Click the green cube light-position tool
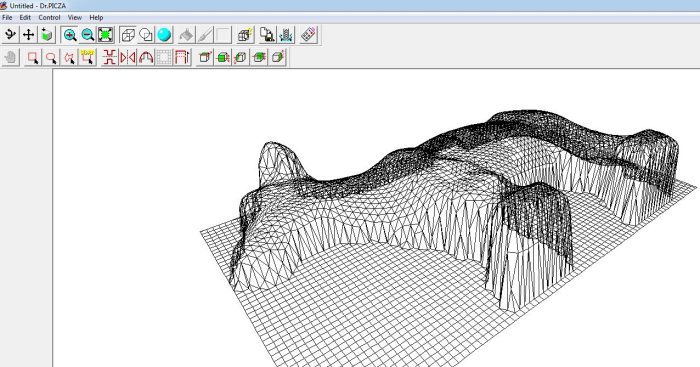The width and height of the screenshot is (700, 367). coord(47,35)
